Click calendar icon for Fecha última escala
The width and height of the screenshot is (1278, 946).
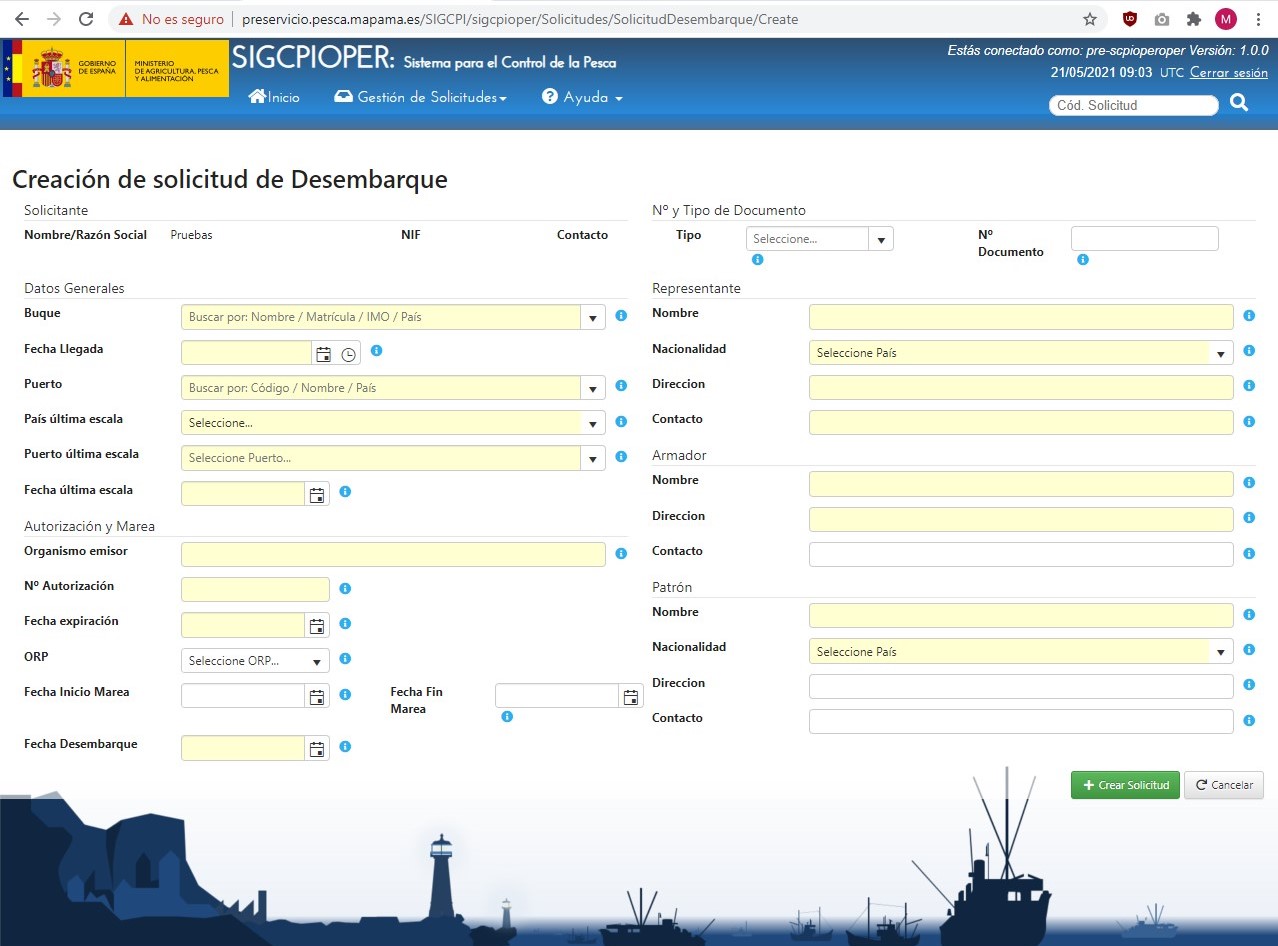click(x=317, y=494)
